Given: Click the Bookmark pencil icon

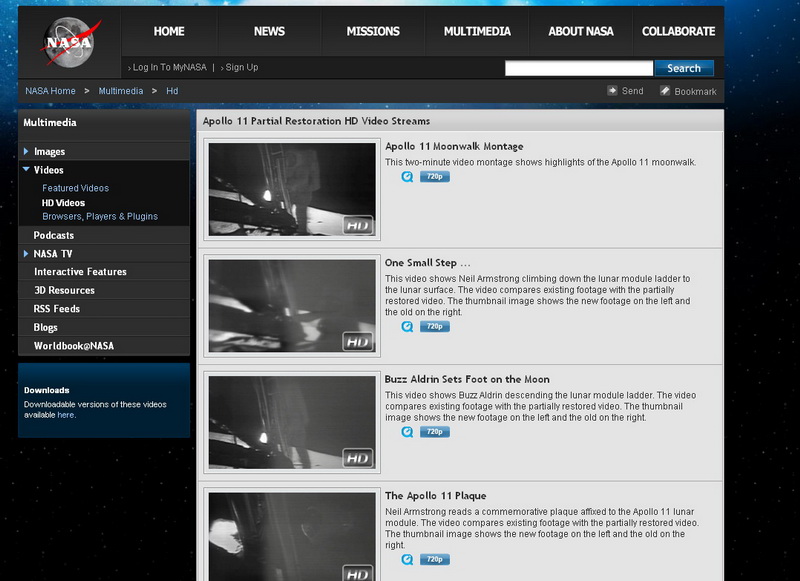Looking at the screenshot, I should 664,90.
